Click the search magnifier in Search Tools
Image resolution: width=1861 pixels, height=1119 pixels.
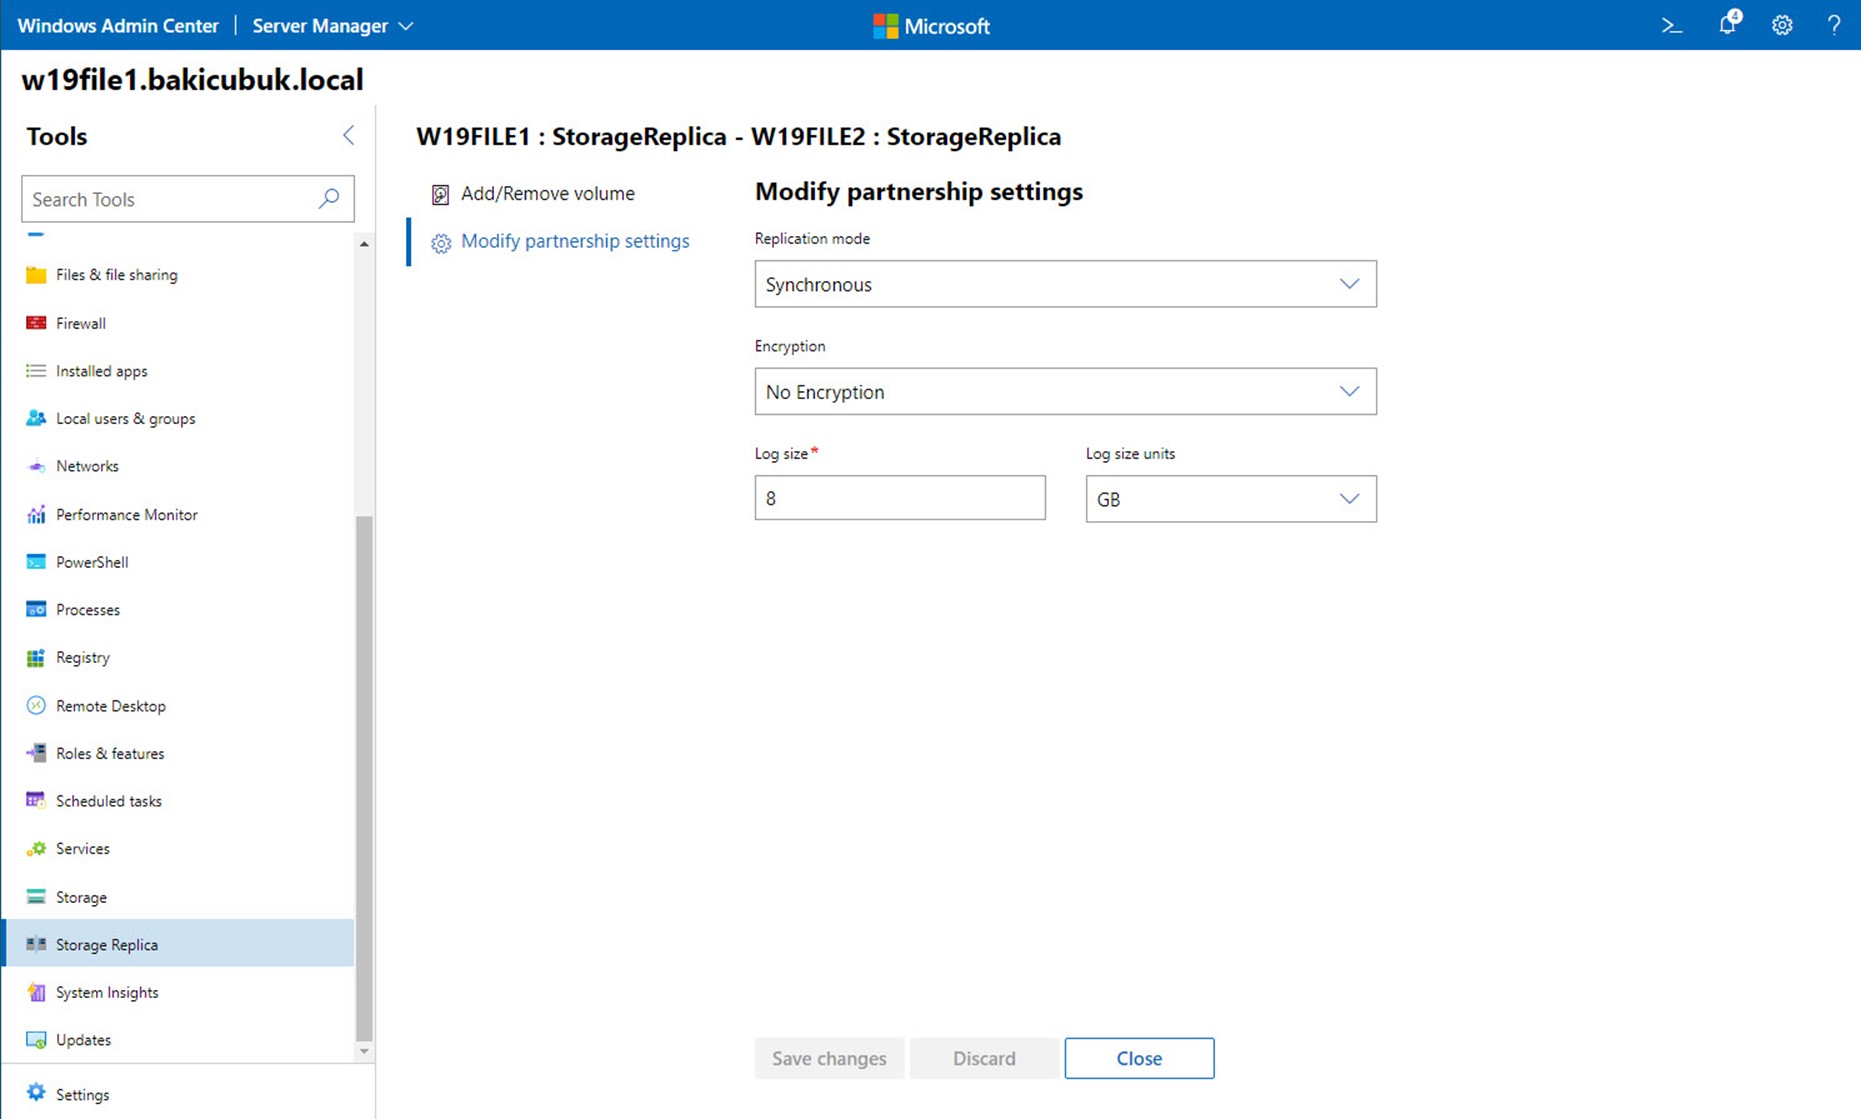(x=329, y=198)
